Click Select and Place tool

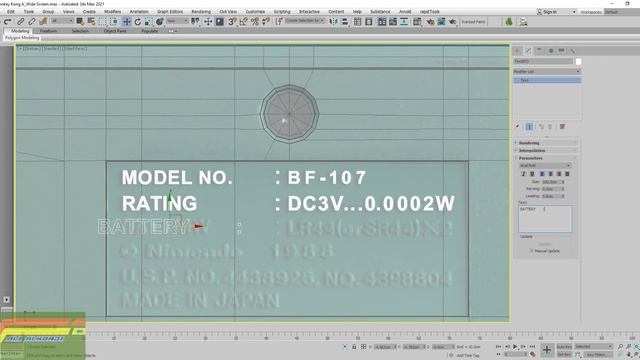pos(160,21)
